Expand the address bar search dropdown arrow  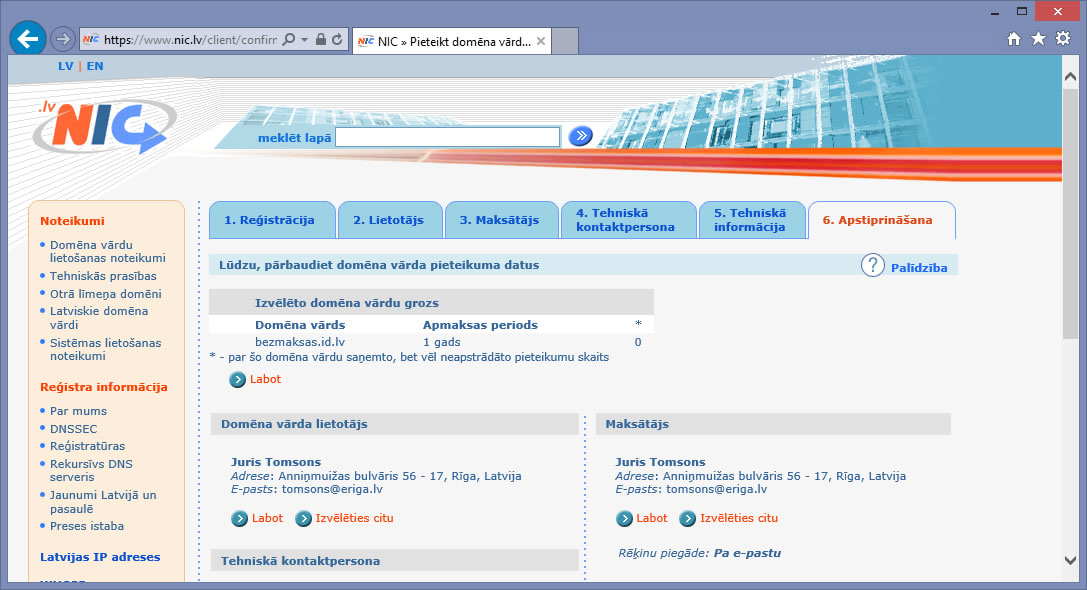click(x=303, y=40)
